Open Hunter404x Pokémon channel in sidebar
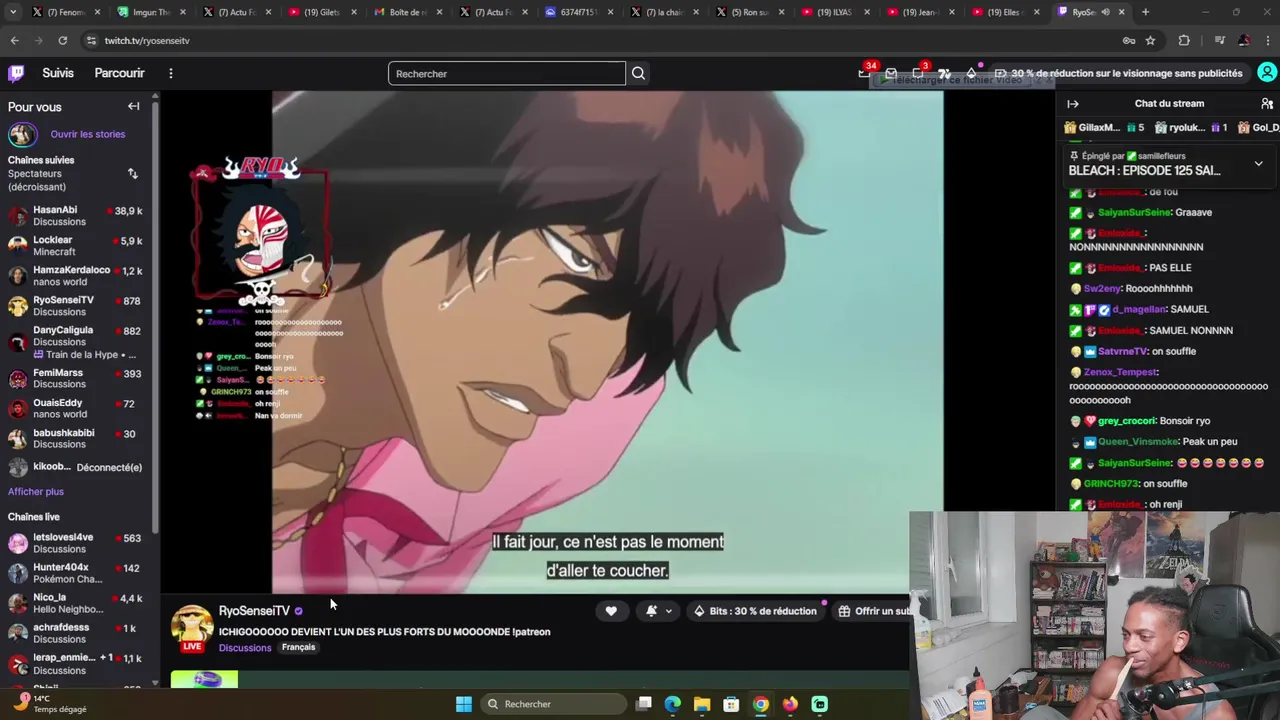1280x720 pixels. coord(75,573)
